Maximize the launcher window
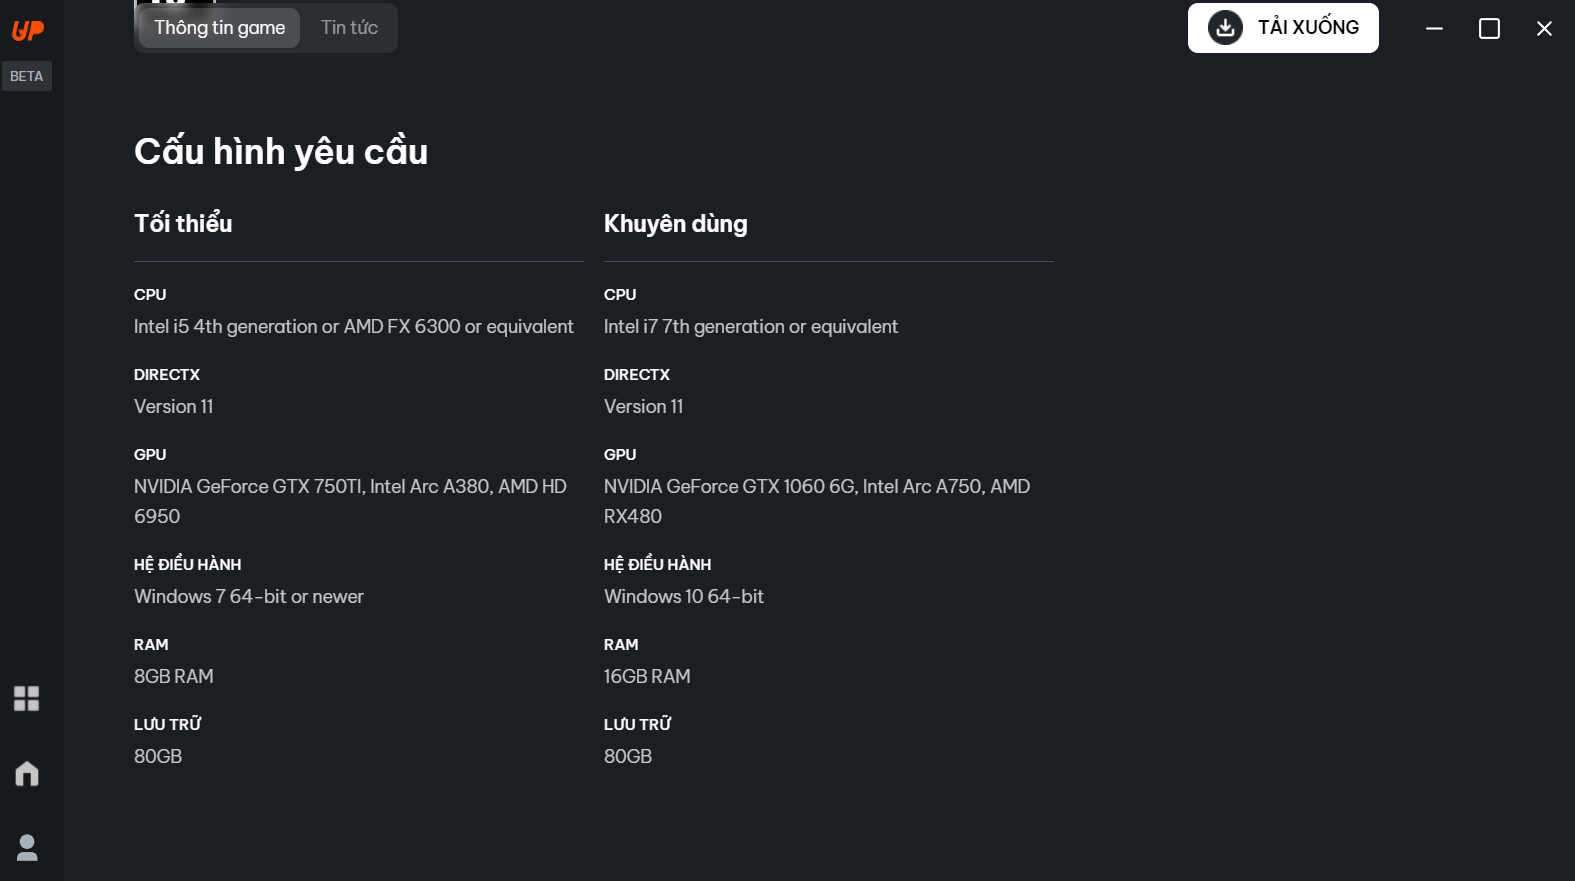The width and height of the screenshot is (1575, 881). pyautogui.click(x=1489, y=28)
